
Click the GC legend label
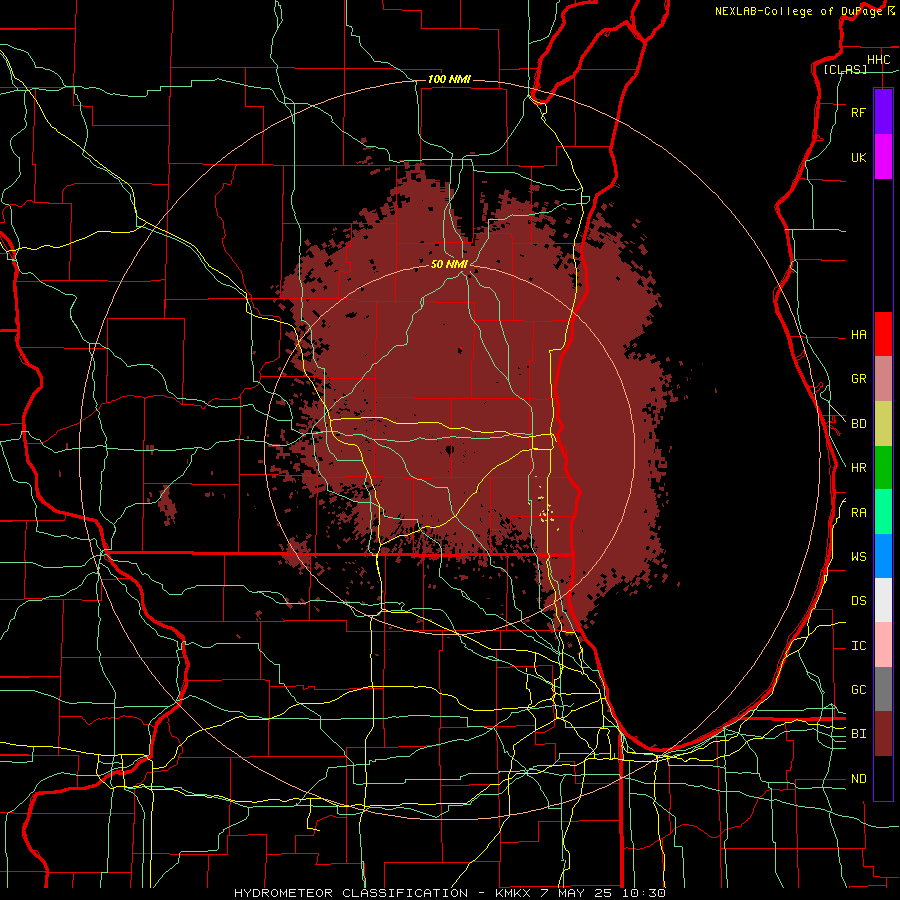tap(858, 690)
